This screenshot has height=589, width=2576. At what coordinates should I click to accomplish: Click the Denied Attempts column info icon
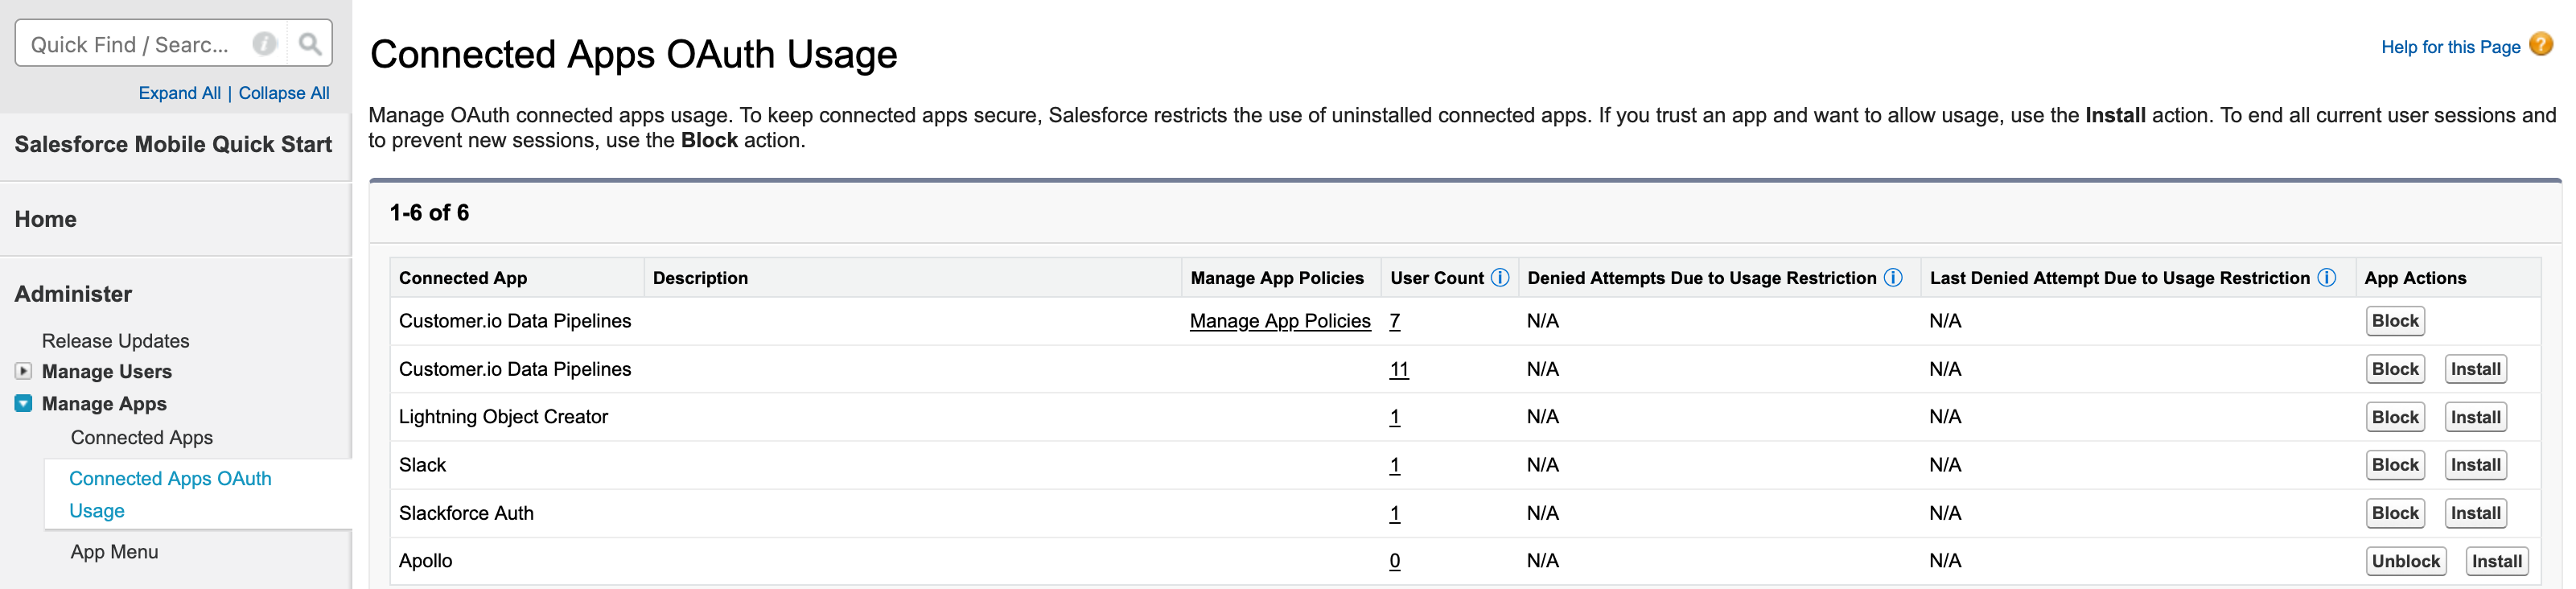click(1892, 278)
